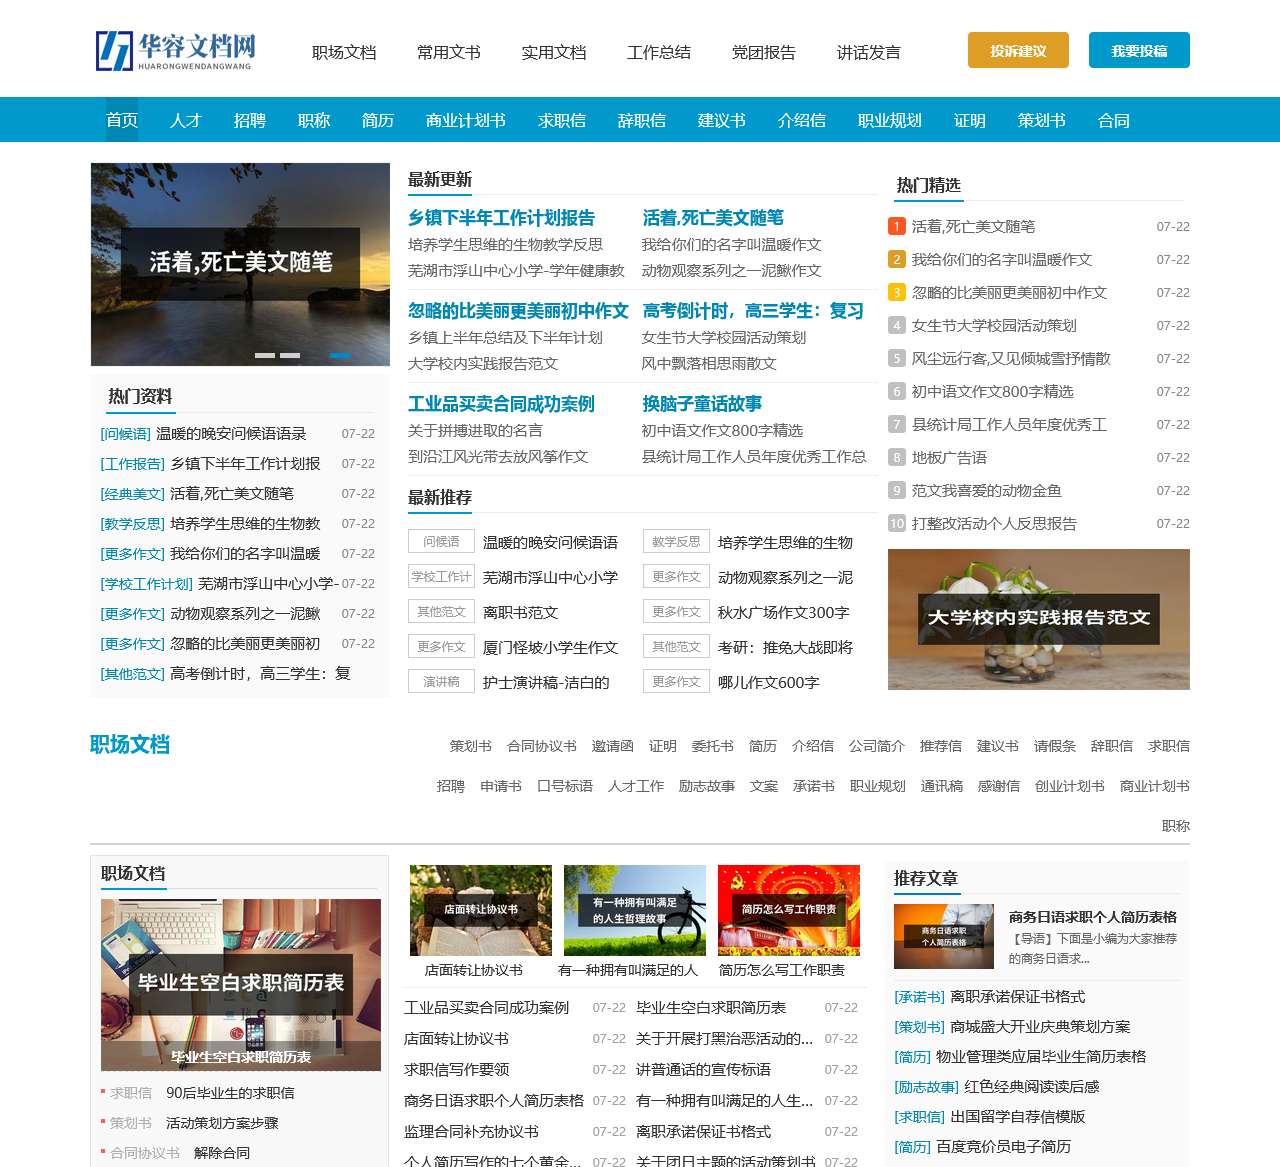Open the 常用文书 top menu

(x=449, y=52)
